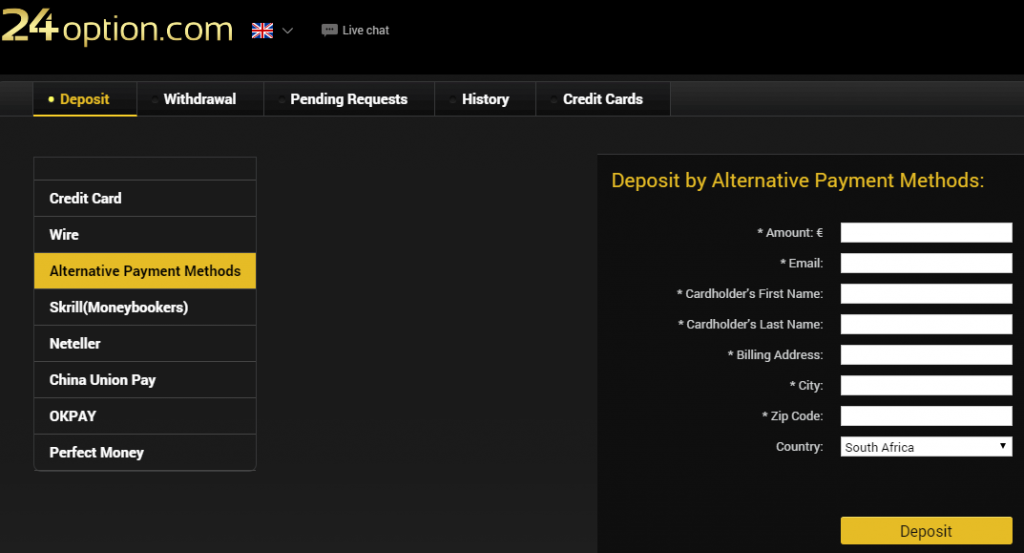Click the Cardholder's Last Name field

926,324
